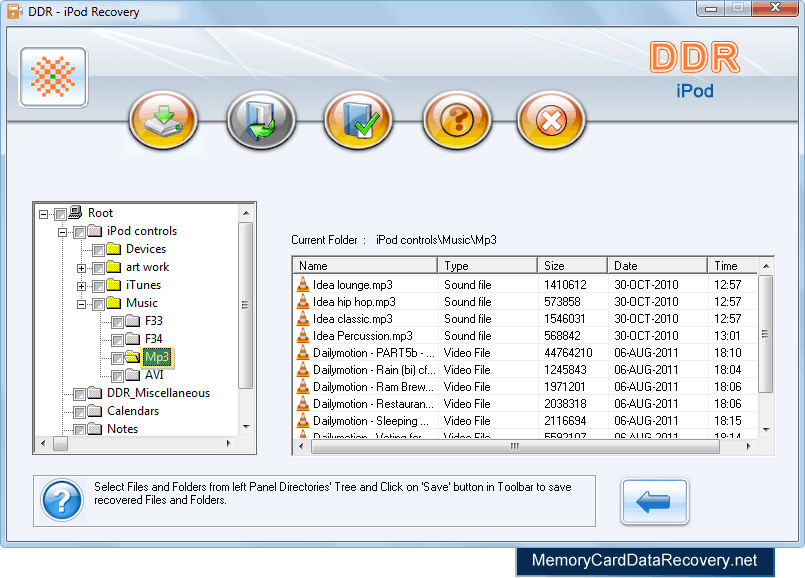Click VLC icon beside Dailymotion - Ram Brew
Image resolution: width=805 pixels, height=578 pixels.
click(x=303, y=386)
